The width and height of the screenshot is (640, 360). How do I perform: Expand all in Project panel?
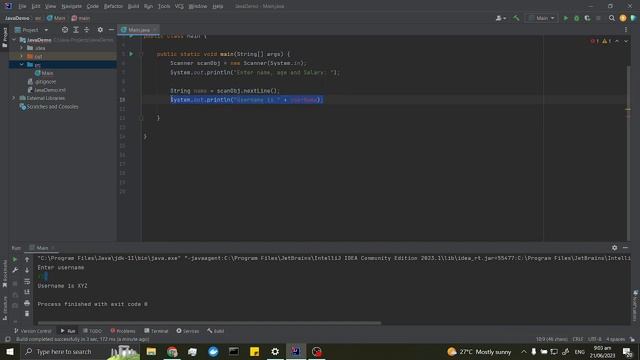(x=76, y=30)
